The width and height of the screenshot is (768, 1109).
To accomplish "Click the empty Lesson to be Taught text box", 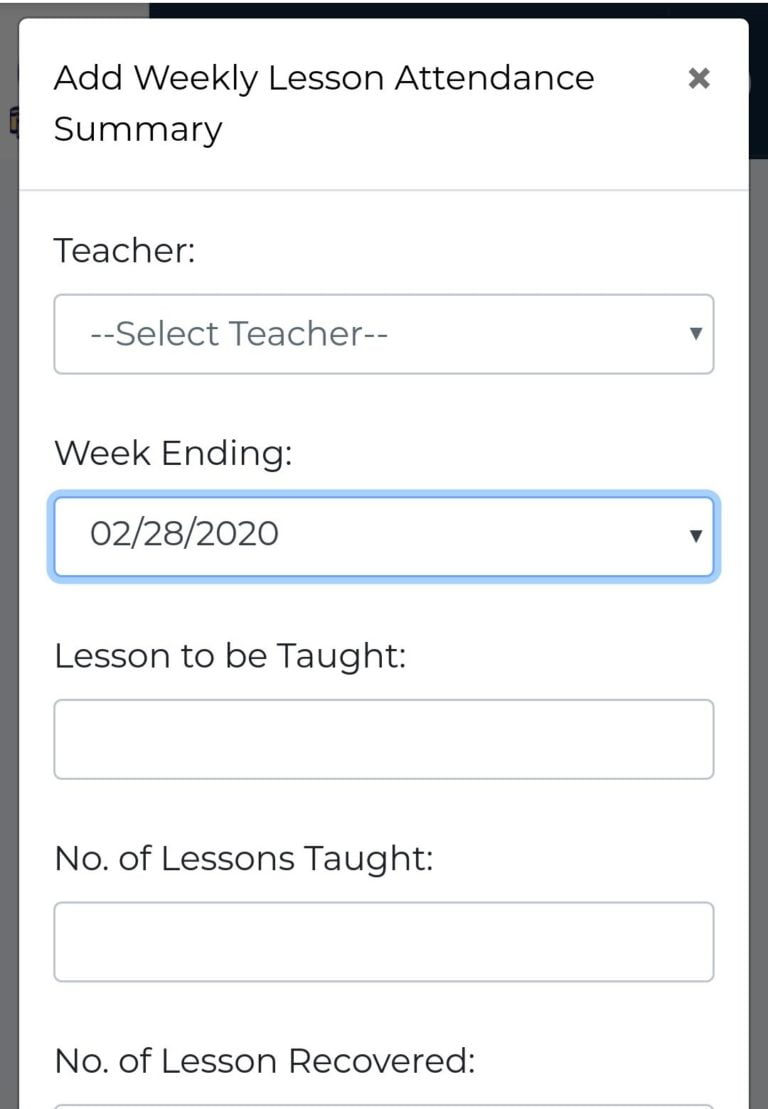I will click(383, 738).
